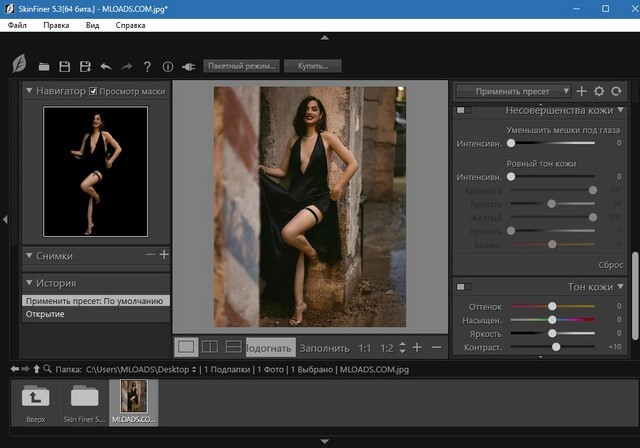
Task: Open a file with the folder icon
Action: [x=44, y=67]
